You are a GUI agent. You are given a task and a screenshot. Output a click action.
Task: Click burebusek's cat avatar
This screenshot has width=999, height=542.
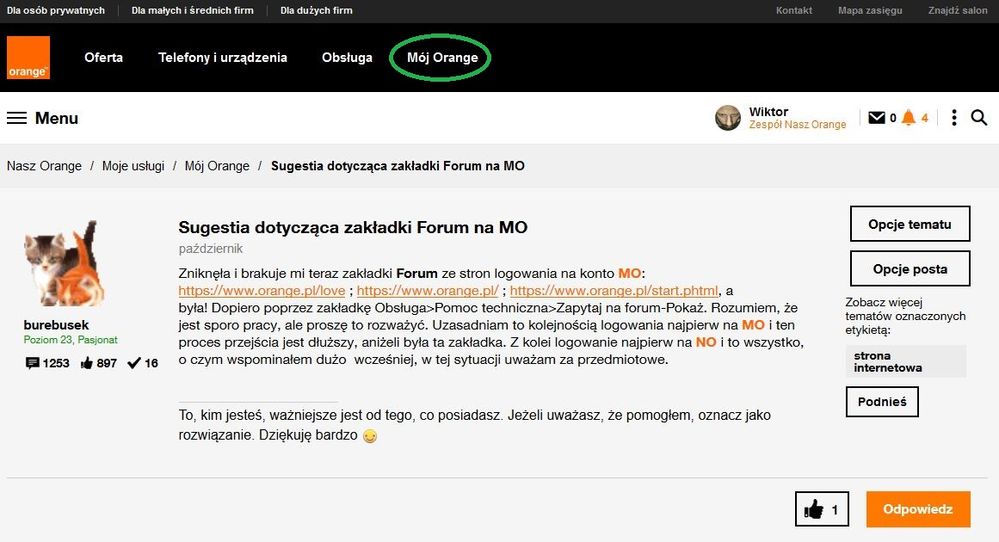pyautogui.click(x=64, y=263)
